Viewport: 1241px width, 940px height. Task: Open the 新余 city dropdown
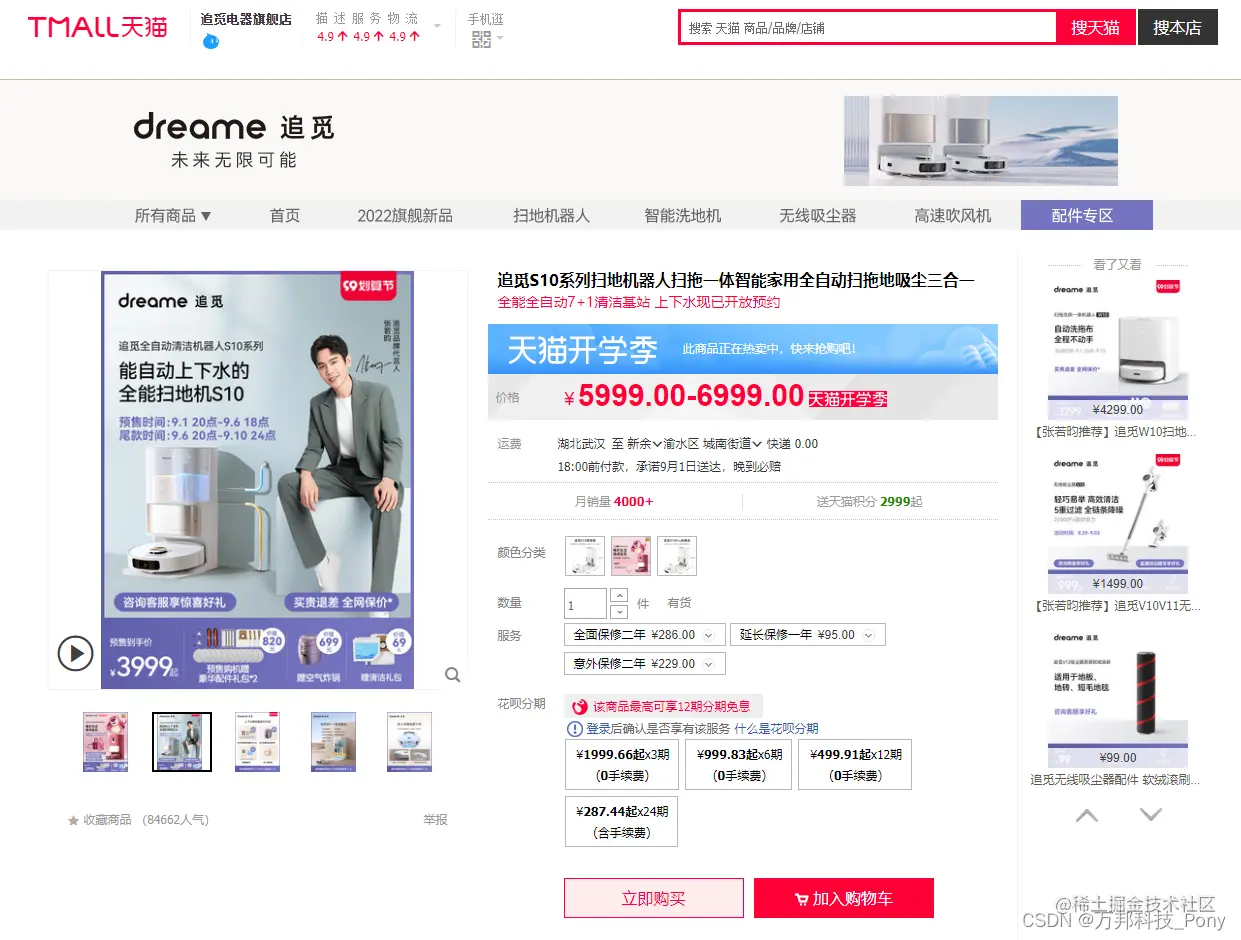645,444
